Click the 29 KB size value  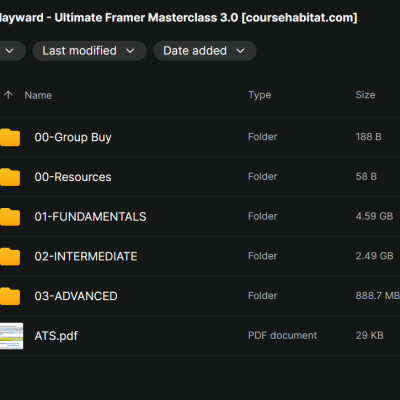369,335
